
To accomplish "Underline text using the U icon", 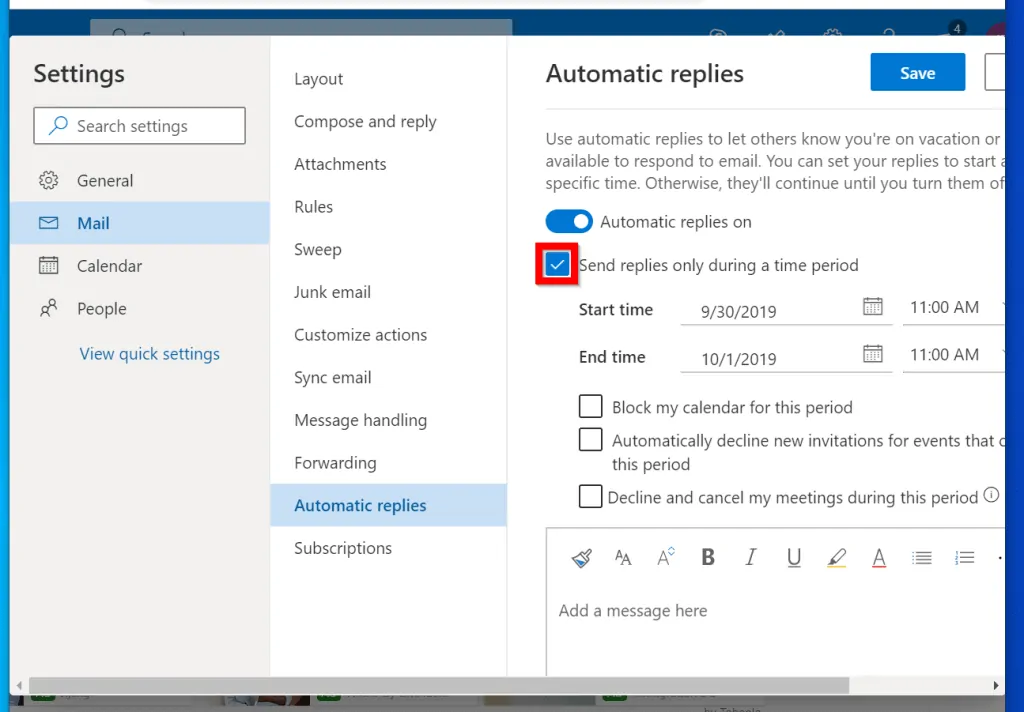I will [x=794, y=558].
